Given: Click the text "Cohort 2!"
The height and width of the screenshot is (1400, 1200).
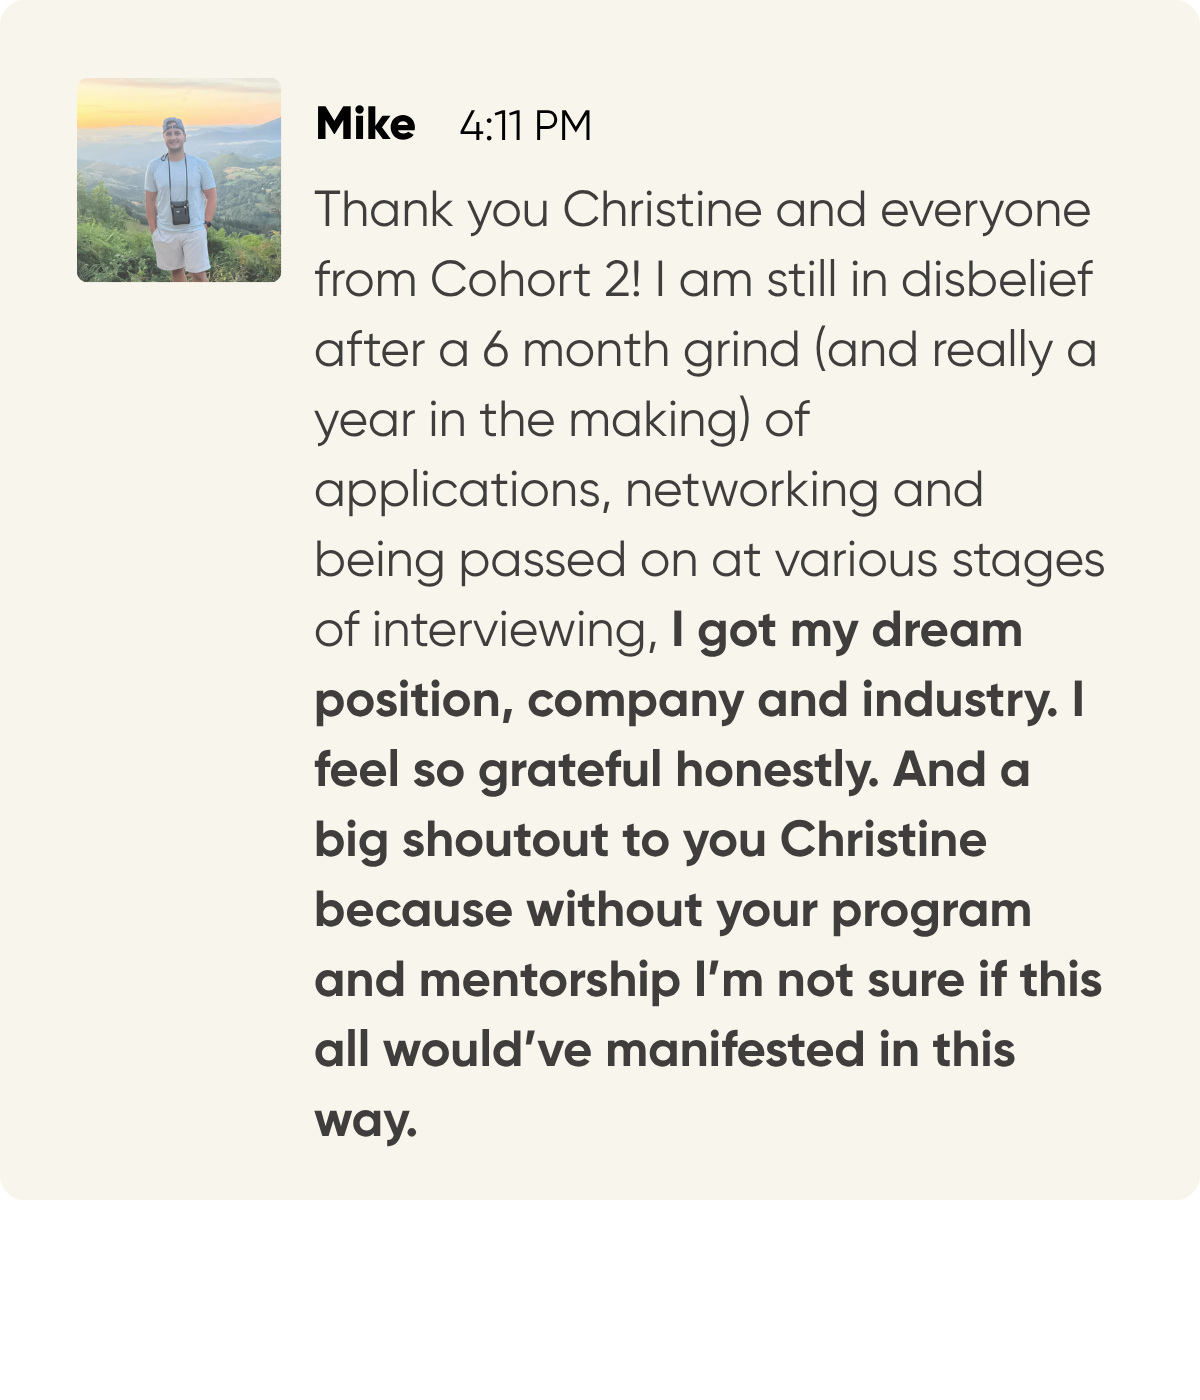Looking at the screenshot, I should click(x=535, y=280).
